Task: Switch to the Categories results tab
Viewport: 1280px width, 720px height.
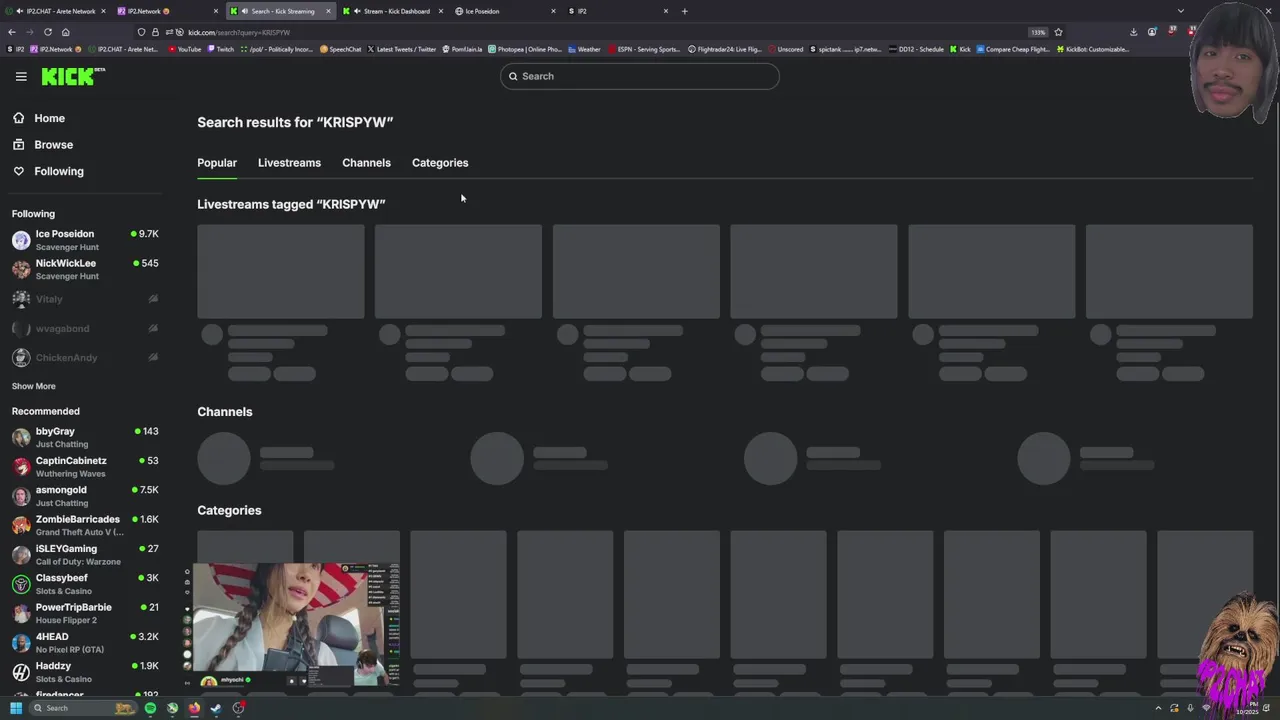Action: coord(440,163)
